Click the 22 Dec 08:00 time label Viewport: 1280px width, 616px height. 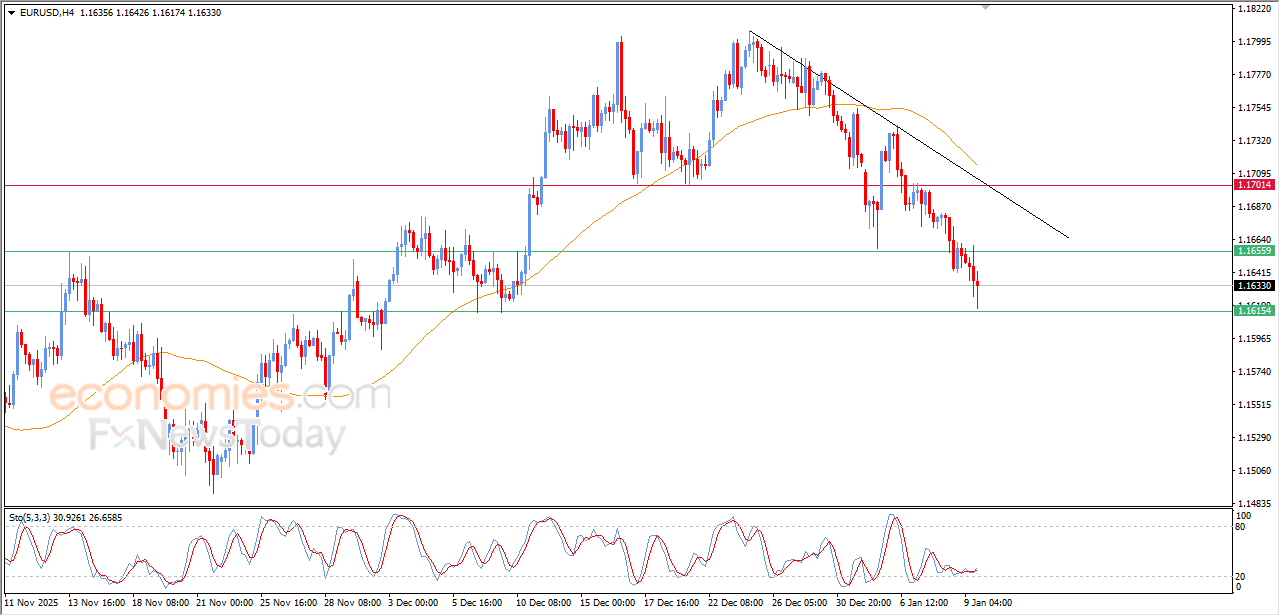click(735, 603)
